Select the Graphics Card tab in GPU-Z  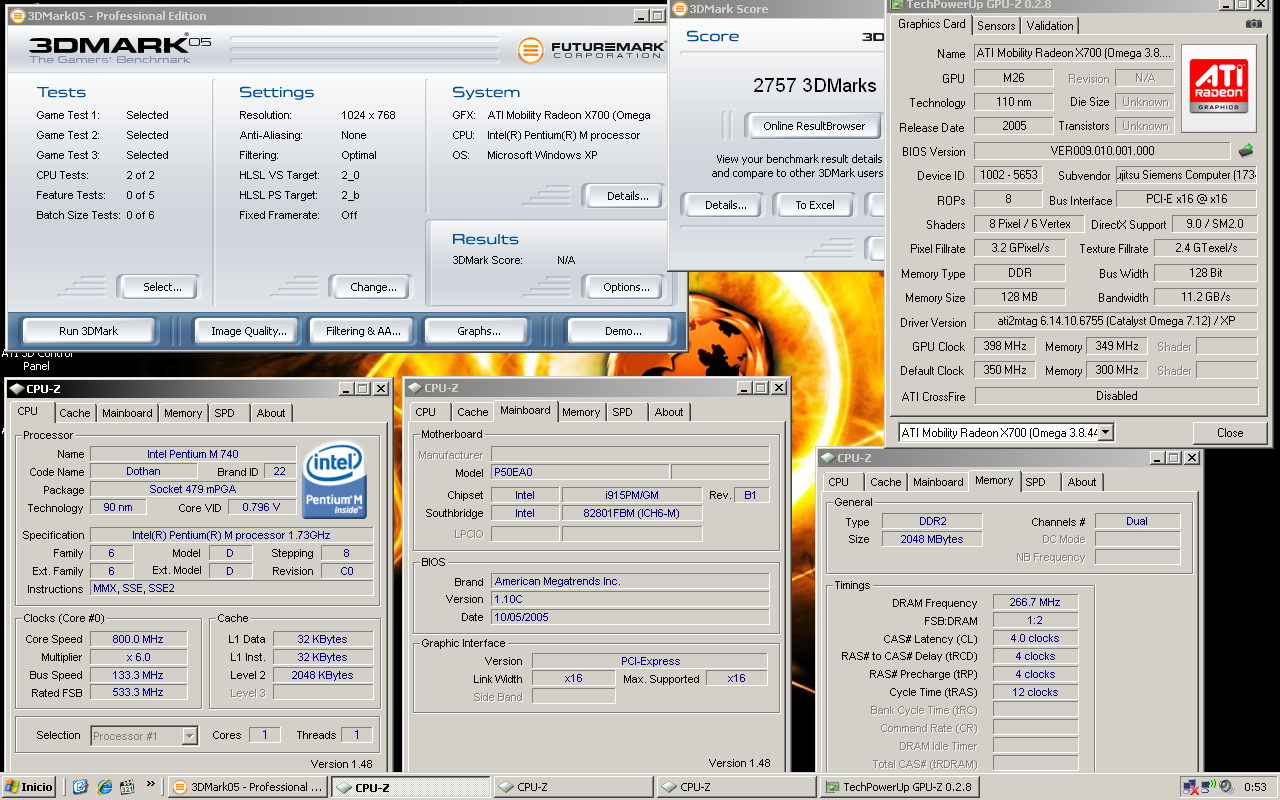931,24
